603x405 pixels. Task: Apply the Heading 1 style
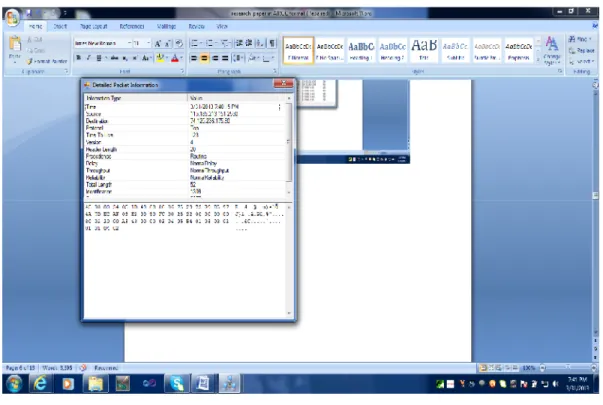[361, 50]
